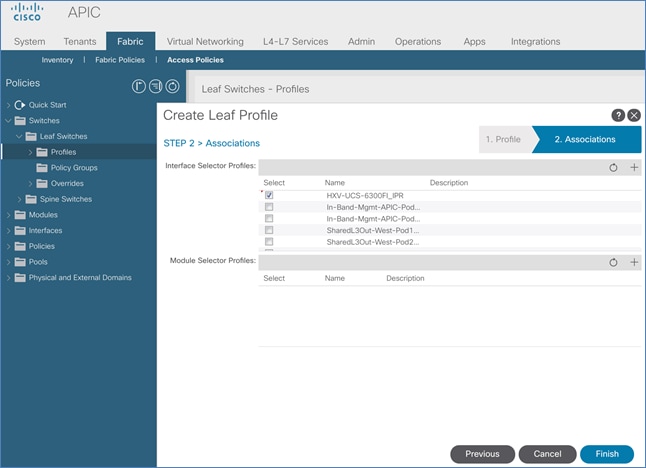This screenshot has width=646, height=468.
Task: Sort by Interface Selector Name column header
Action: [335, 183]
